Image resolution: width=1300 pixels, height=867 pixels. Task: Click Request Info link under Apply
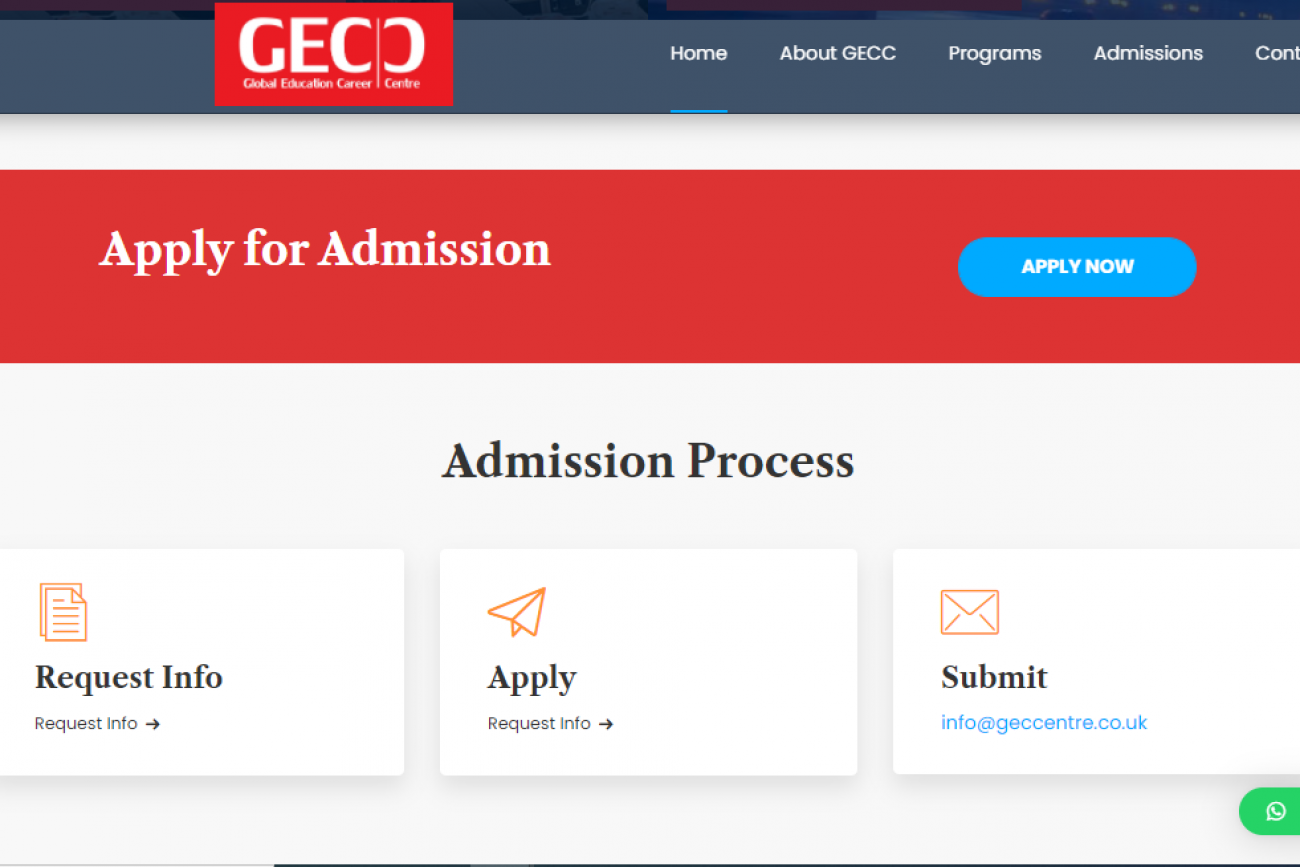click(x=539, y=724)
